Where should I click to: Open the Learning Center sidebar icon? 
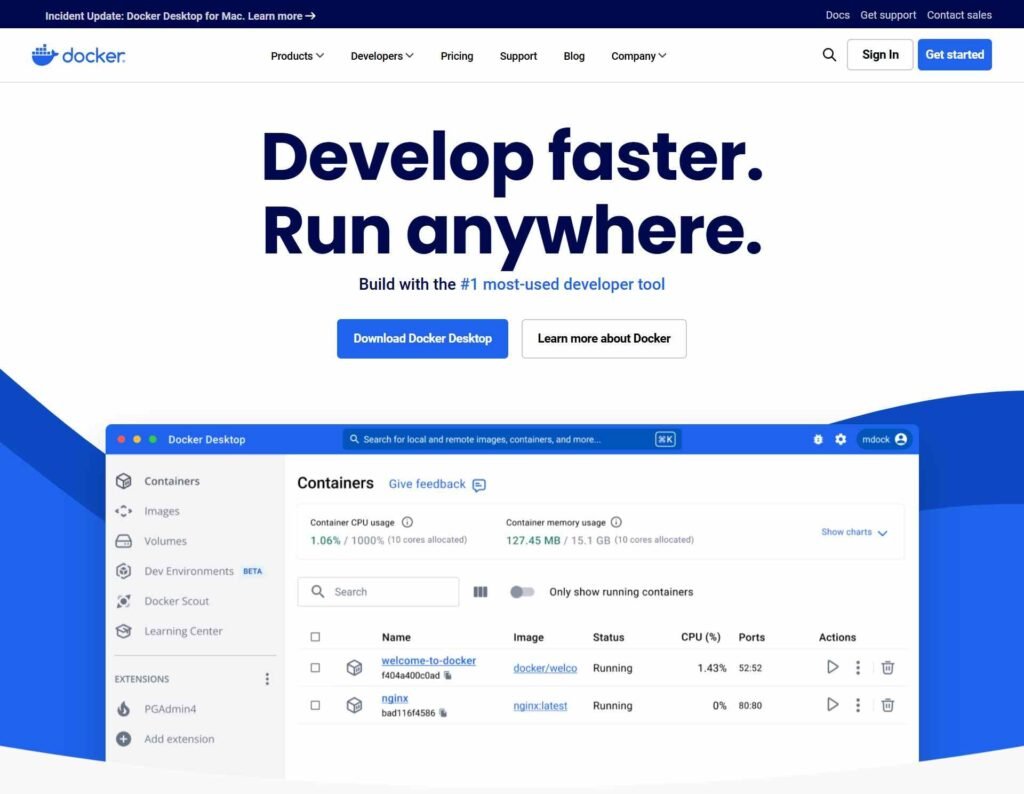click(x=123, y=631)
